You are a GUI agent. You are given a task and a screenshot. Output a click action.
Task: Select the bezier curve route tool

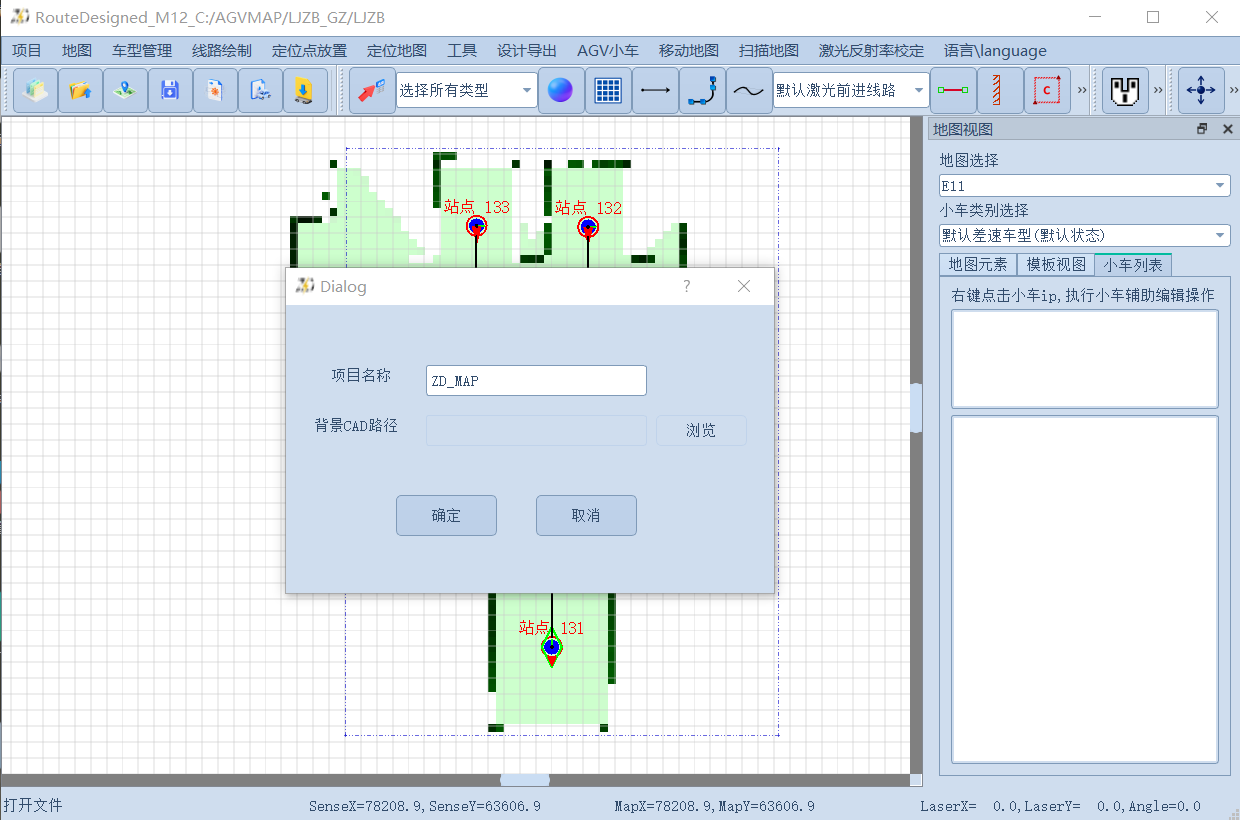(x=702, y=89)
